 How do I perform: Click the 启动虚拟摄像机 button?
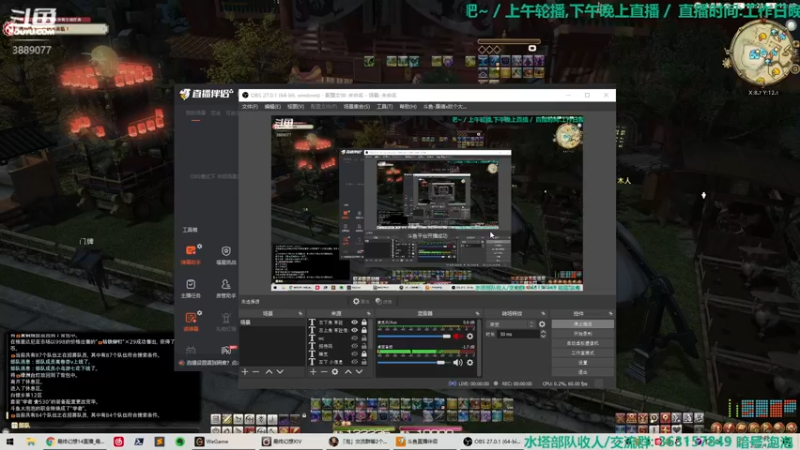point(583,343)
